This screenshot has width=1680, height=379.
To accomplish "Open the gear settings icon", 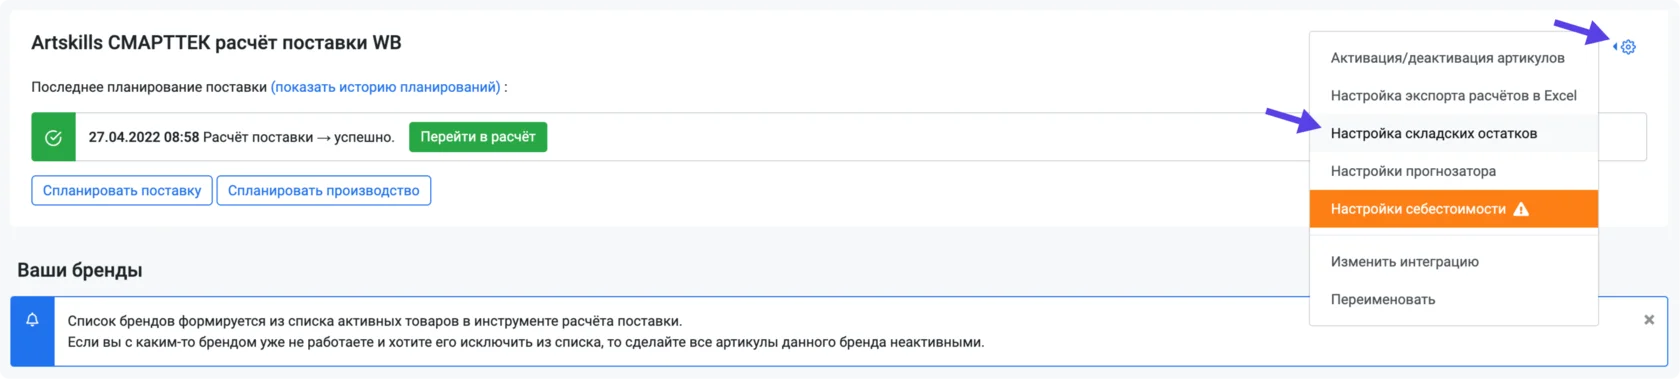I will 1628,47.
